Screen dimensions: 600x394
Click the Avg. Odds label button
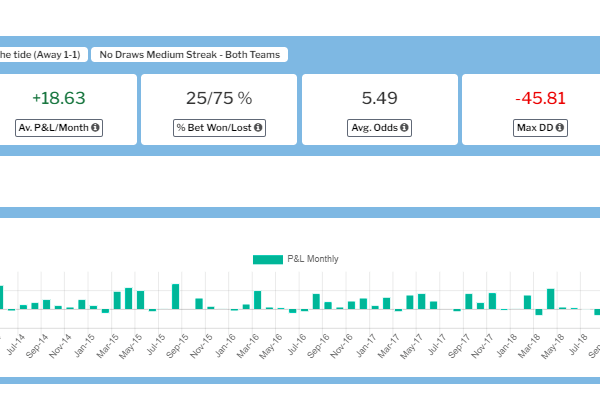point(379,128)
